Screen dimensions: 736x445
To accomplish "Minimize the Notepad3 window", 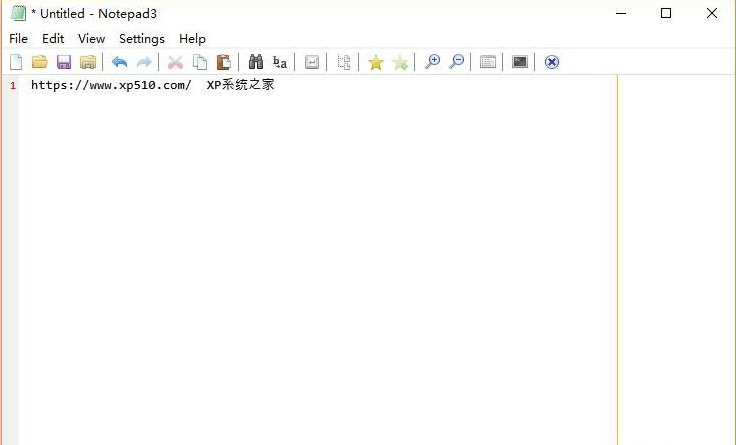I will click(621, 13).
